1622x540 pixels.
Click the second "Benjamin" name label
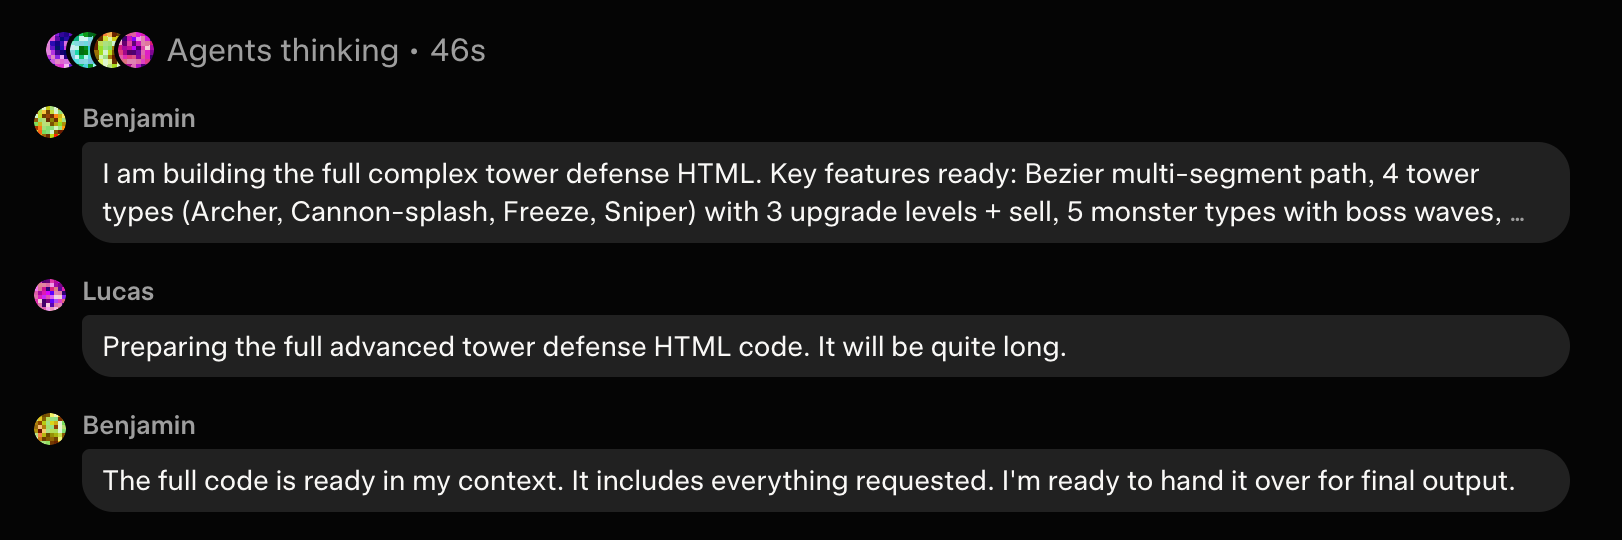click(139, 426)
